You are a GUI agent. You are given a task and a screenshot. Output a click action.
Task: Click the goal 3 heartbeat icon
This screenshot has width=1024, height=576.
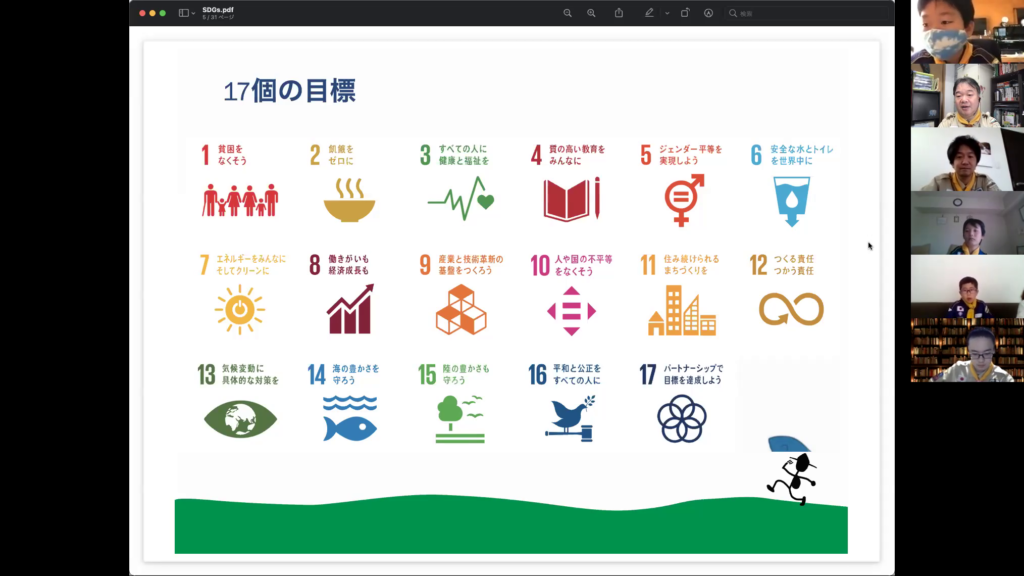pyautogui.click(x=461, y=199)
